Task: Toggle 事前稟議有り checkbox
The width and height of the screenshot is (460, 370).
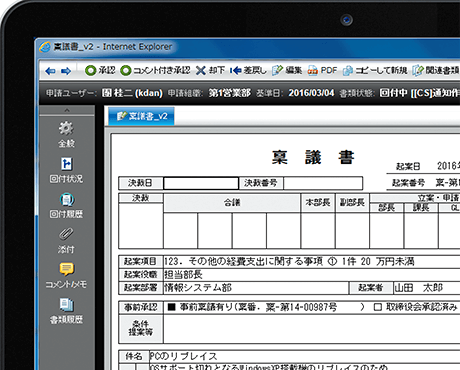Action: (172, 307)
